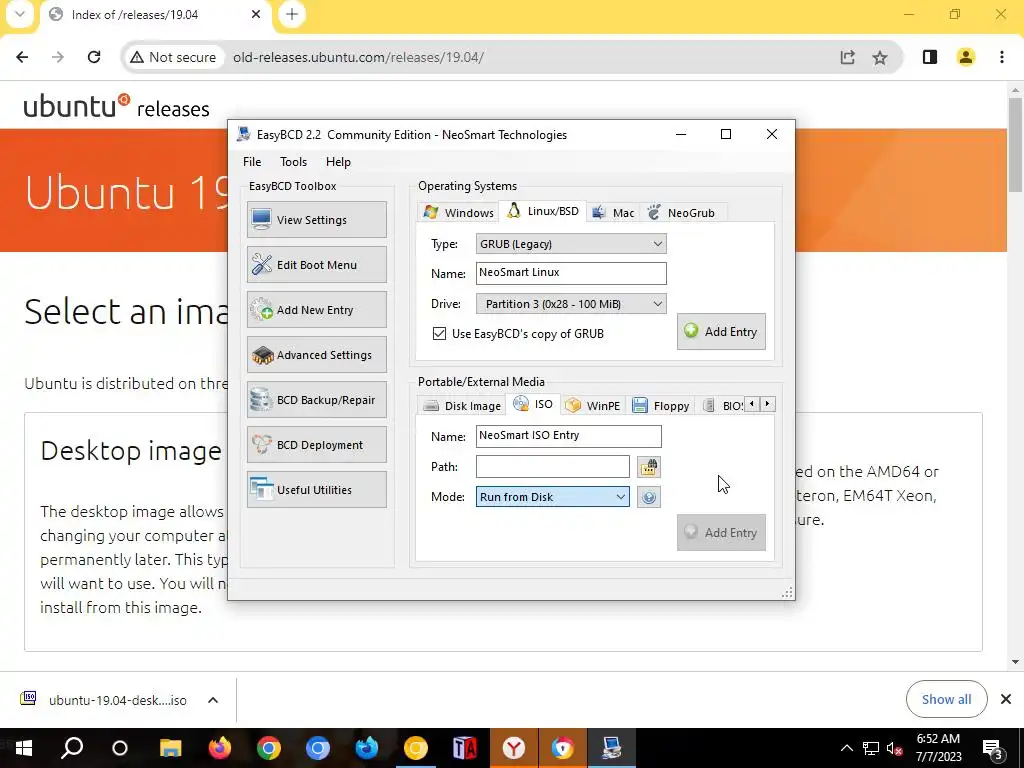This screenshot has width=1024, height=768.
Task: Select the ISO media tab
Action: coord(533,404)
